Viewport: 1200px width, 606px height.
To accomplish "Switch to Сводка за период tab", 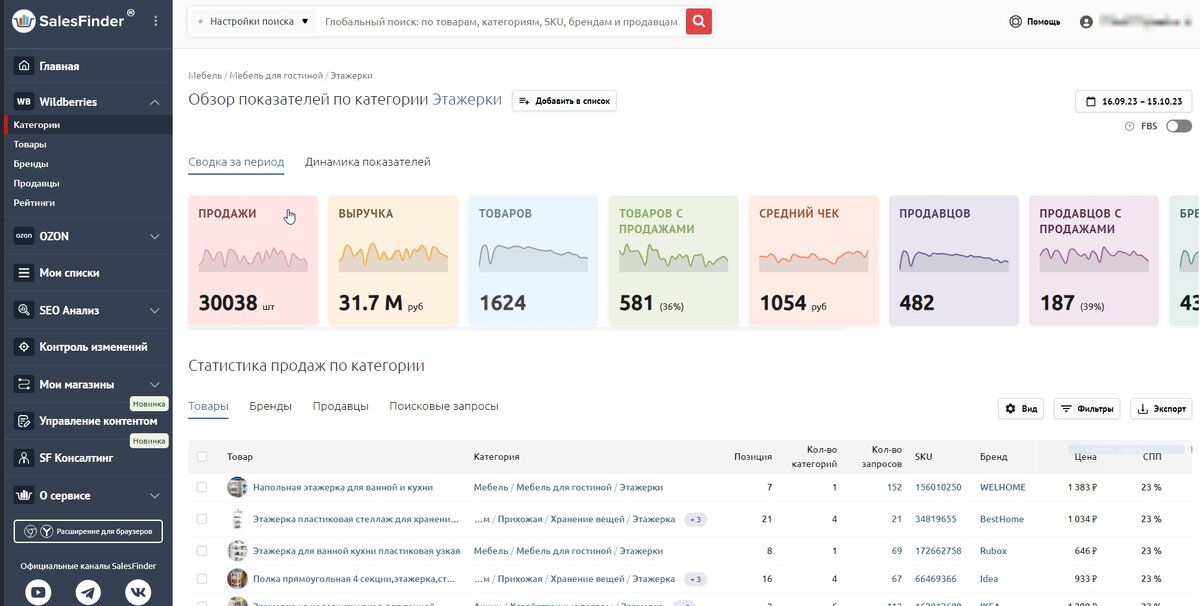I will click(236, 162).
